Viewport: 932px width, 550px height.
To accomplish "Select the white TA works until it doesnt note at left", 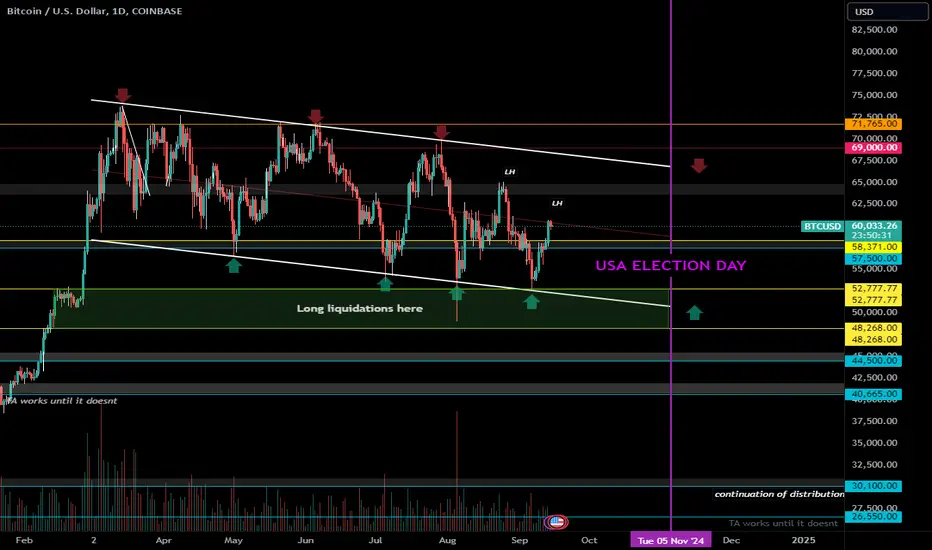I will [x=61, y=401].
